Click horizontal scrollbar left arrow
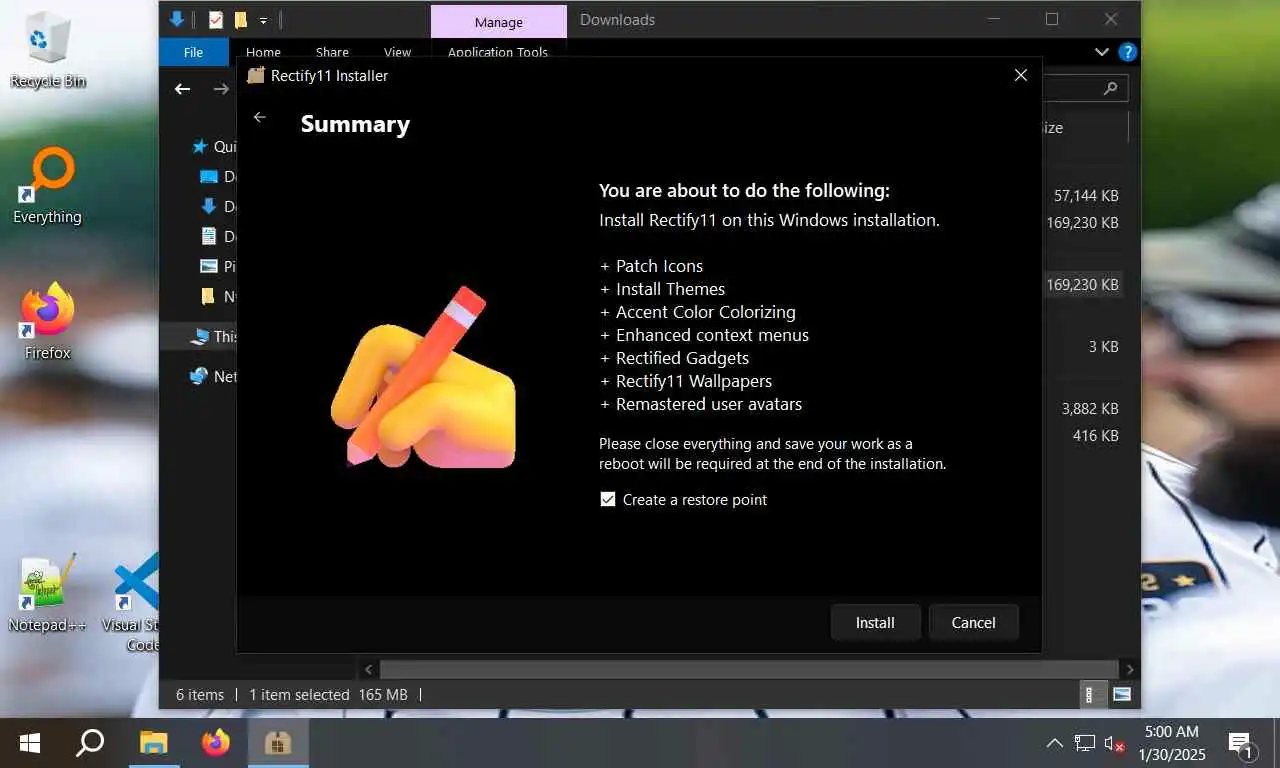 pyautogui.click(x=369, y=669)
